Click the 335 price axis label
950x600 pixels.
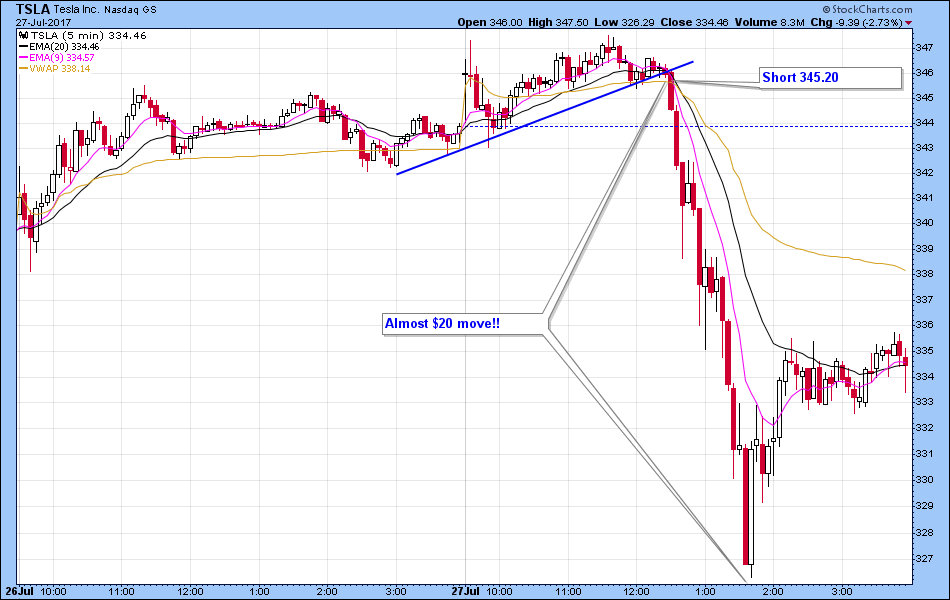click(924, 351)
